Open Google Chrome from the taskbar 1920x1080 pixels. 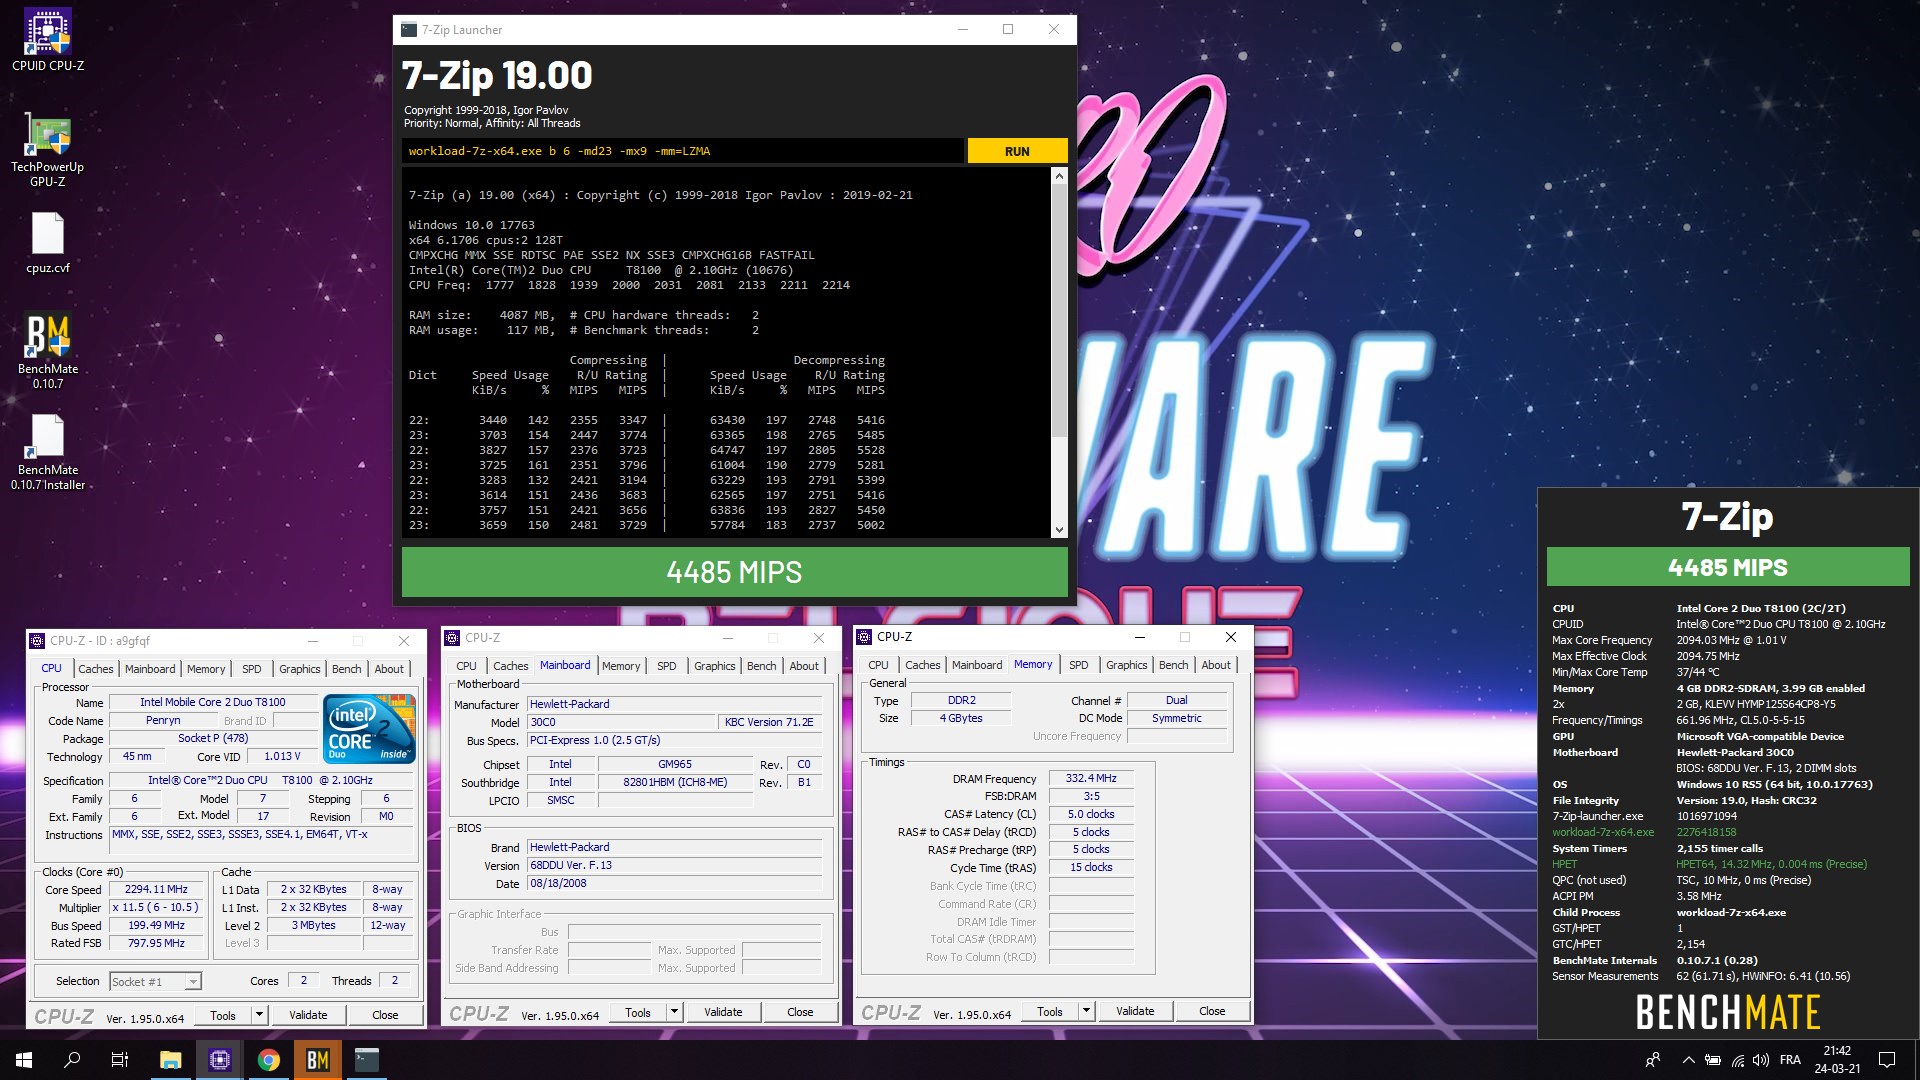(269, 1060)
